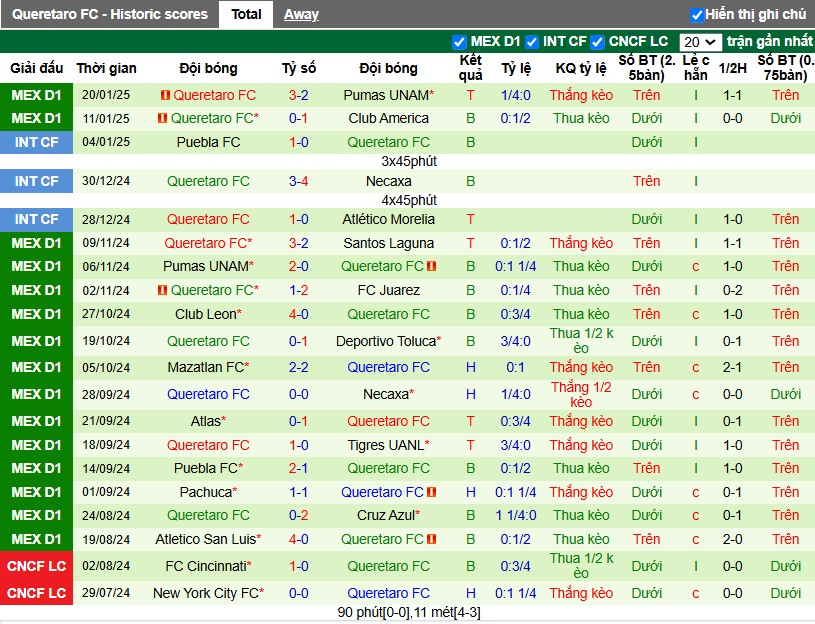The height and width of the screenshot is (624, 815).
Task: Open Atlas team link
Action: point(208,421)
